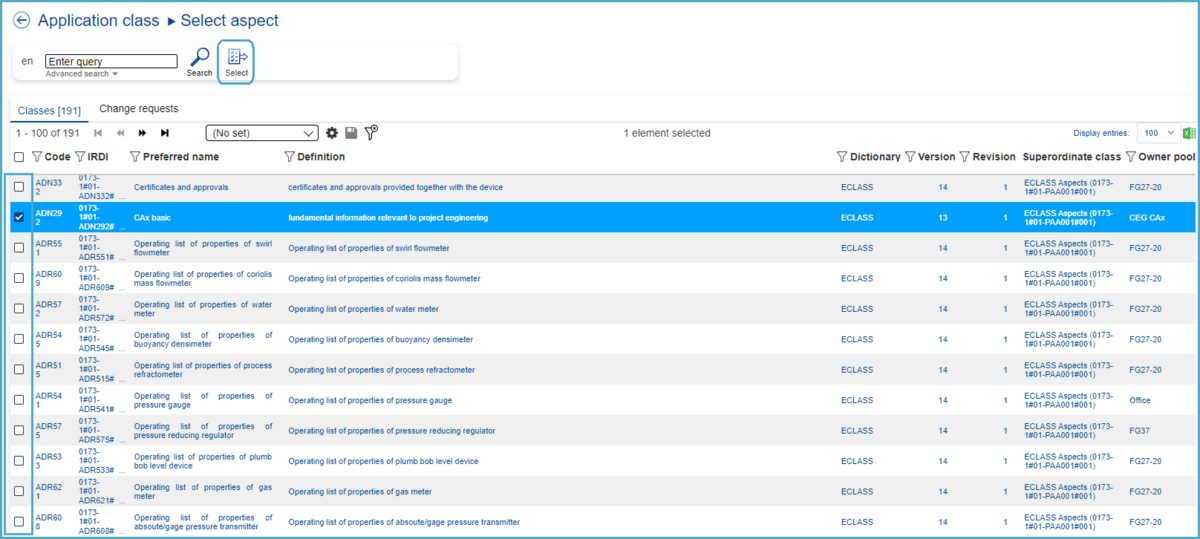Click the filter funnel for Preferred name
This screenshot has height=539, width=1200.
click(x=136, y=157)
